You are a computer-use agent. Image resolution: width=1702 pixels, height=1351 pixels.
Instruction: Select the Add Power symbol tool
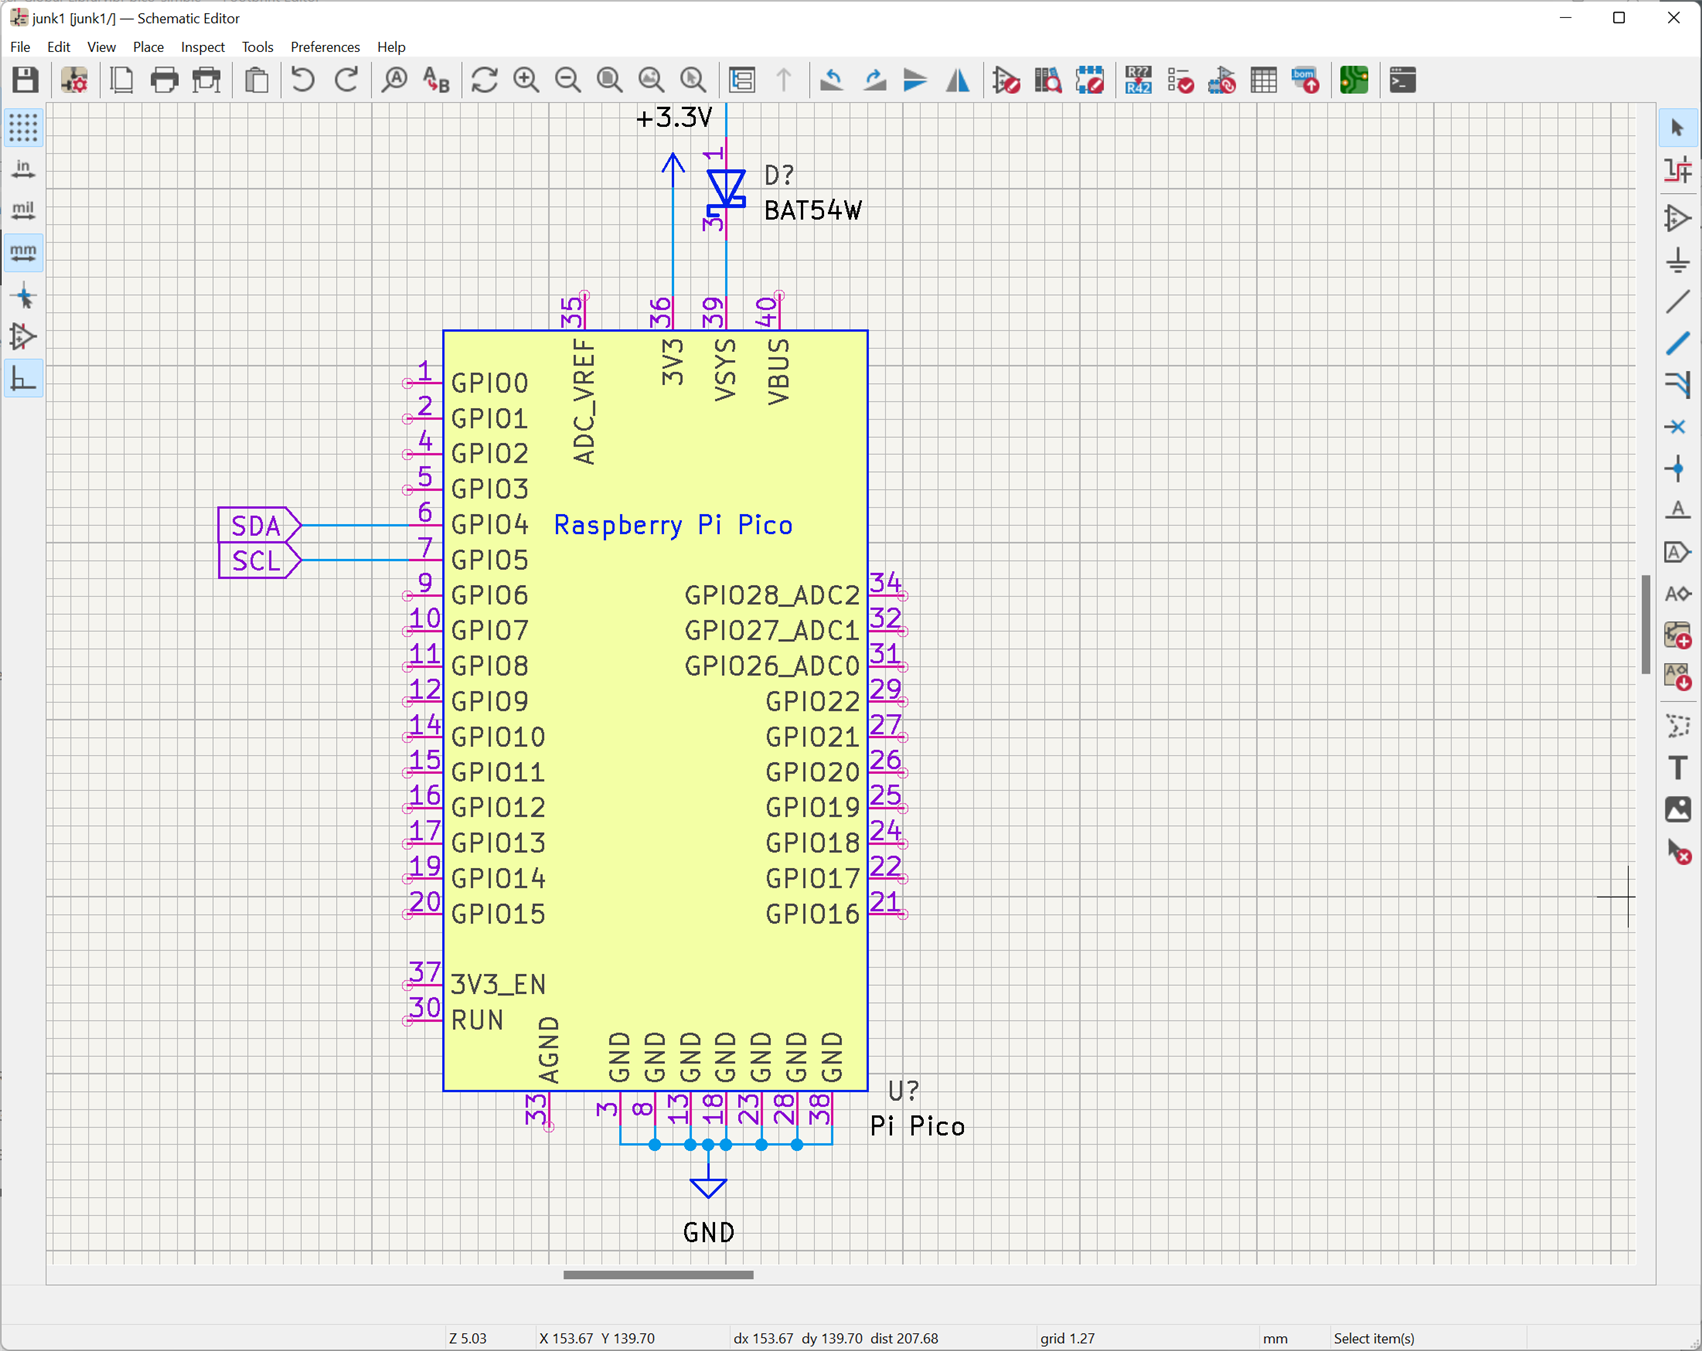pos(1678,260)
